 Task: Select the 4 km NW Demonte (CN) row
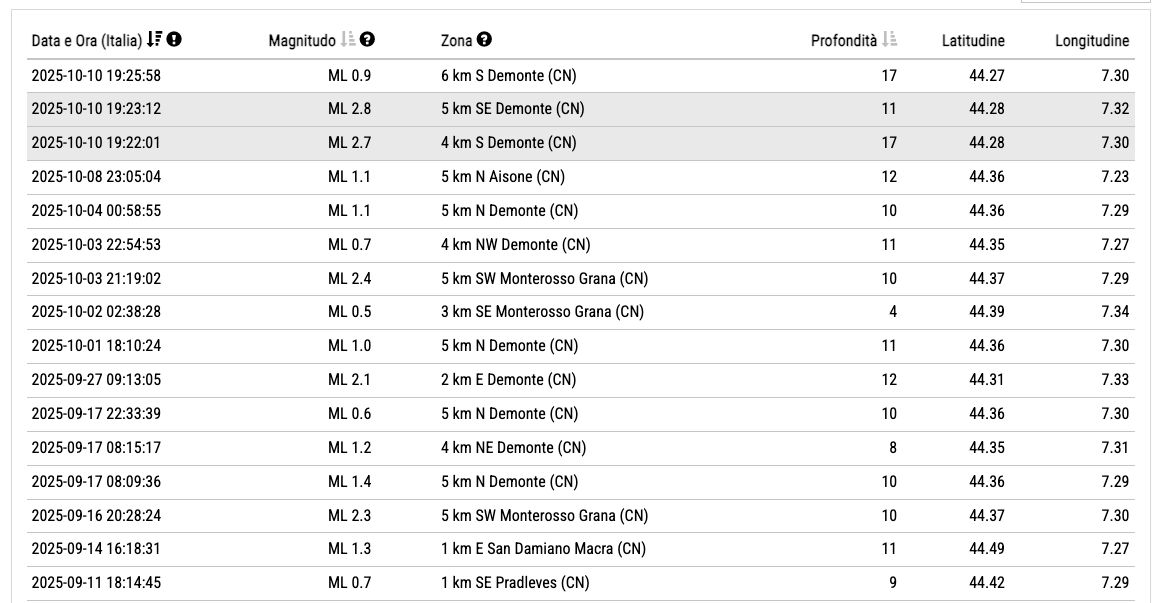tap(515, 245)
